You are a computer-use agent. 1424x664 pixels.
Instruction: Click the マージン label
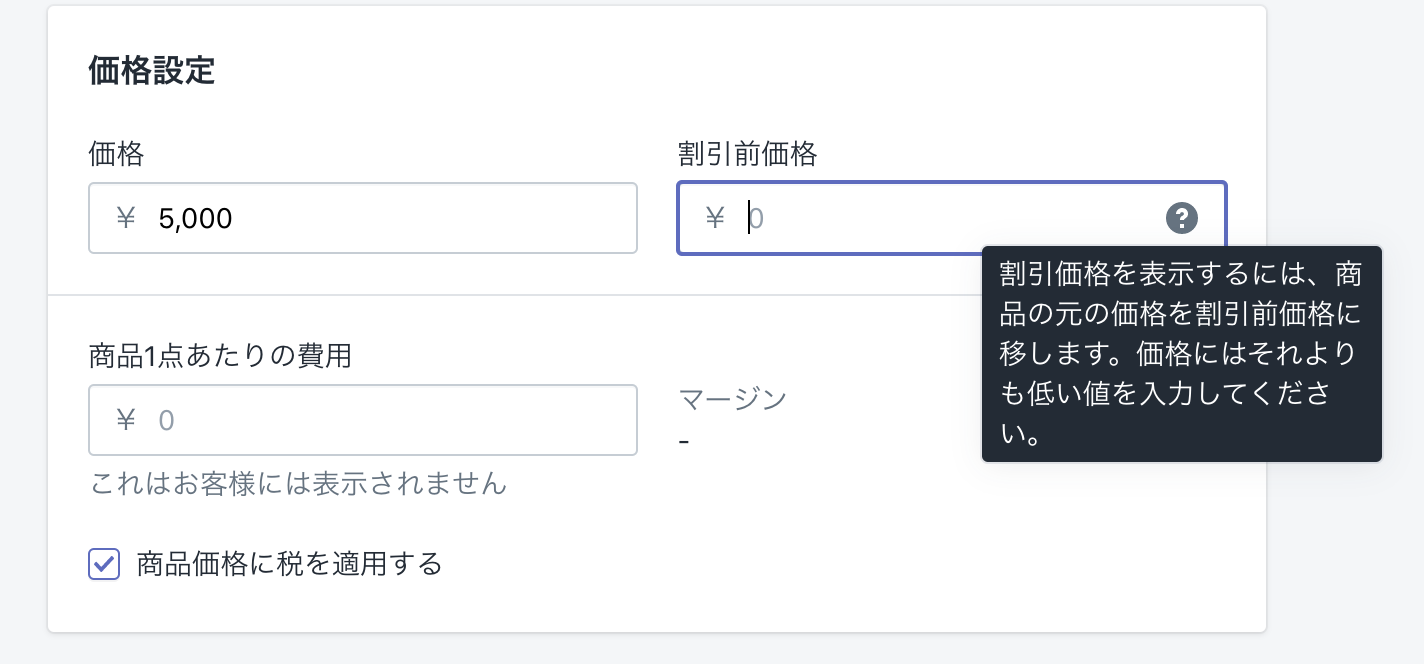pyautogui.click(x=733, y=398)
